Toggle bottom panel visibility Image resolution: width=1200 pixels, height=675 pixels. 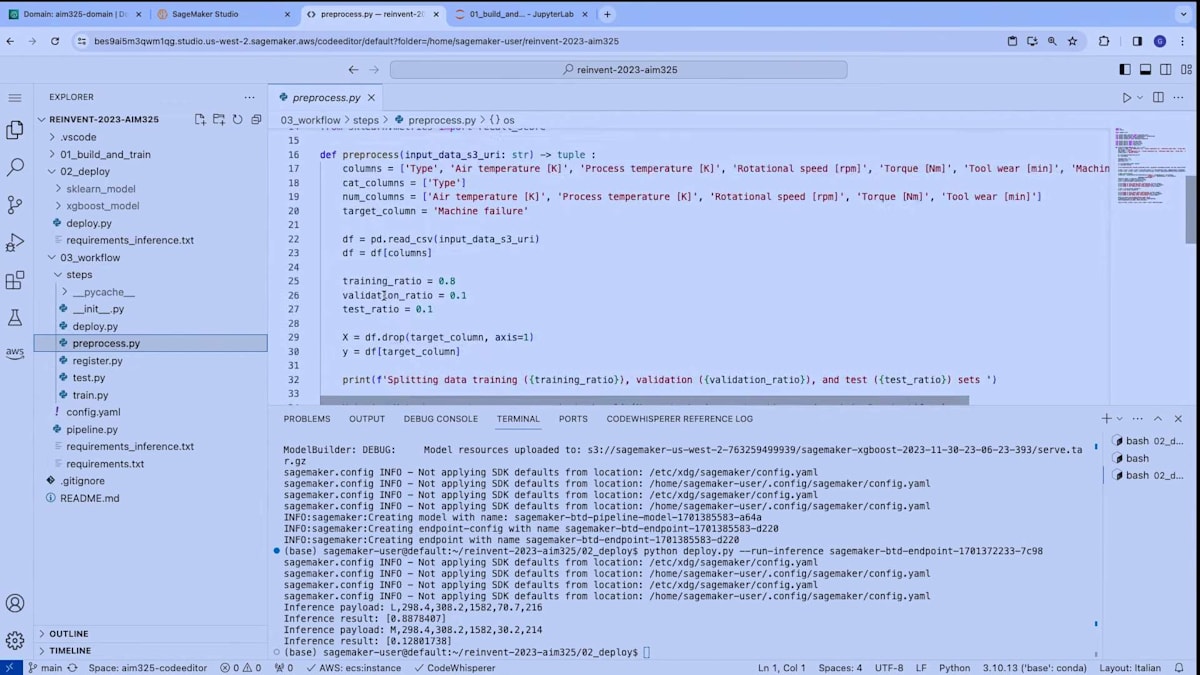click(1145, 70)
